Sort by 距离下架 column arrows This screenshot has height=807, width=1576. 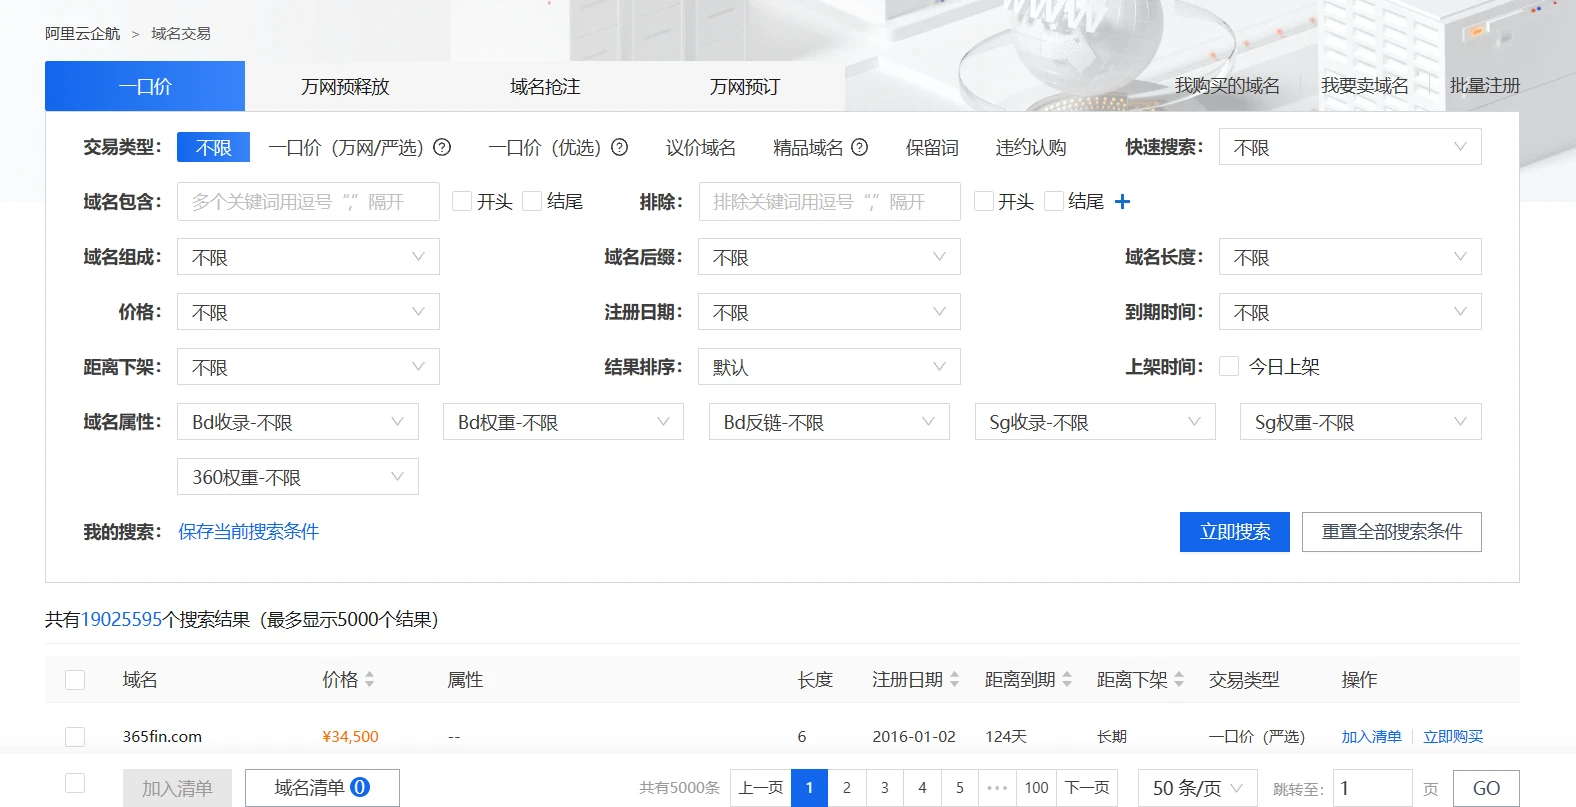[1179, 680]
